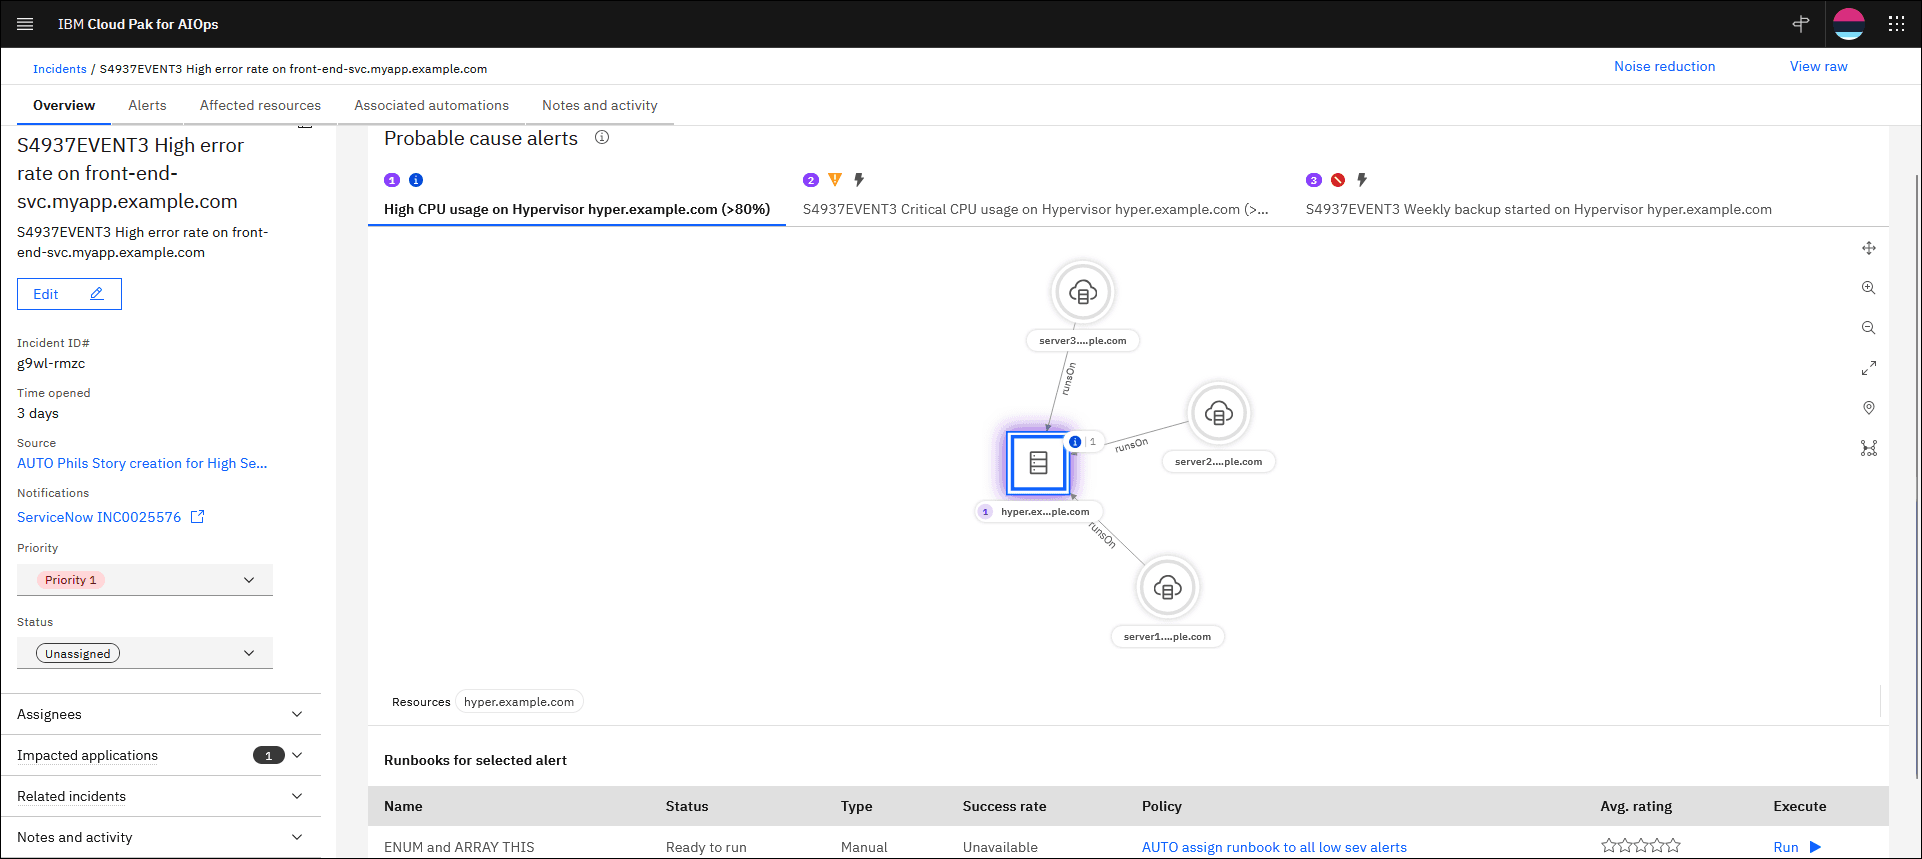Click the Noise reduction link
Image resolution: width=1922 pixels, height=859 pixels.
[1664, 66]
